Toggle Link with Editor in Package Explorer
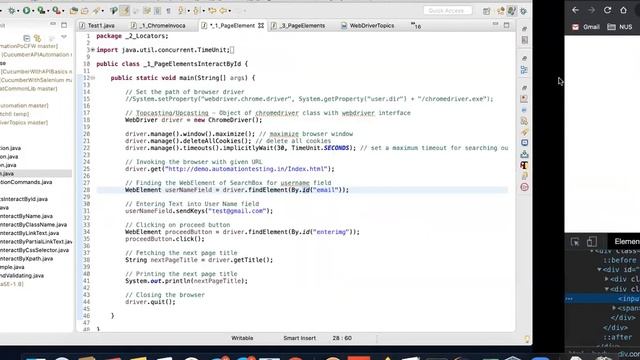 (x=38, y=38)
